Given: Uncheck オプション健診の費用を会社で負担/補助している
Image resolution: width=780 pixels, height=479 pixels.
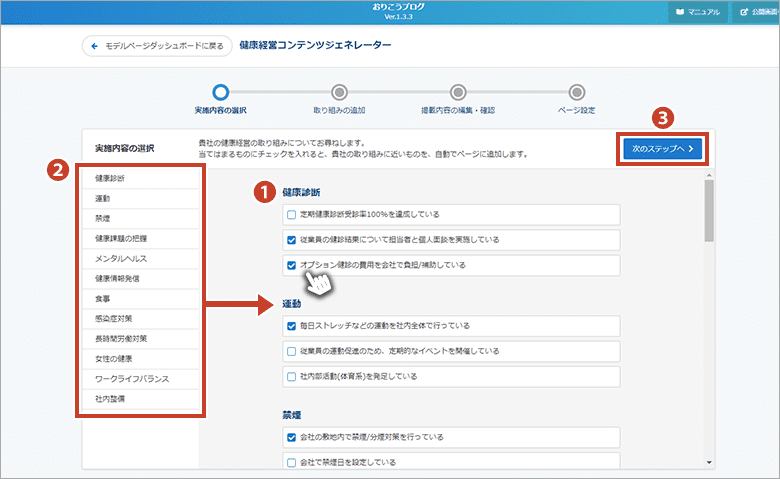Looking at the screenshot, I should pyautogui.click(x=291, y=266).
